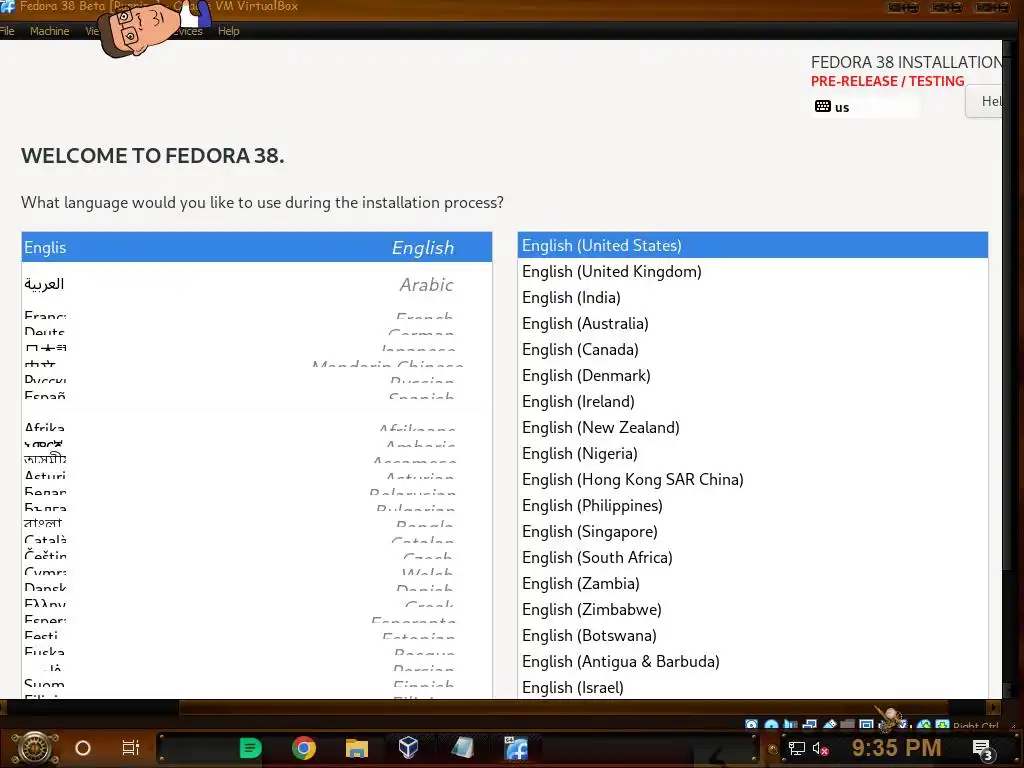The height and width of the screenshot is (768, 1024).
Task: Choose English (Zimbabwe) locale
Action: pyautogui.click(x=752, y=609)
